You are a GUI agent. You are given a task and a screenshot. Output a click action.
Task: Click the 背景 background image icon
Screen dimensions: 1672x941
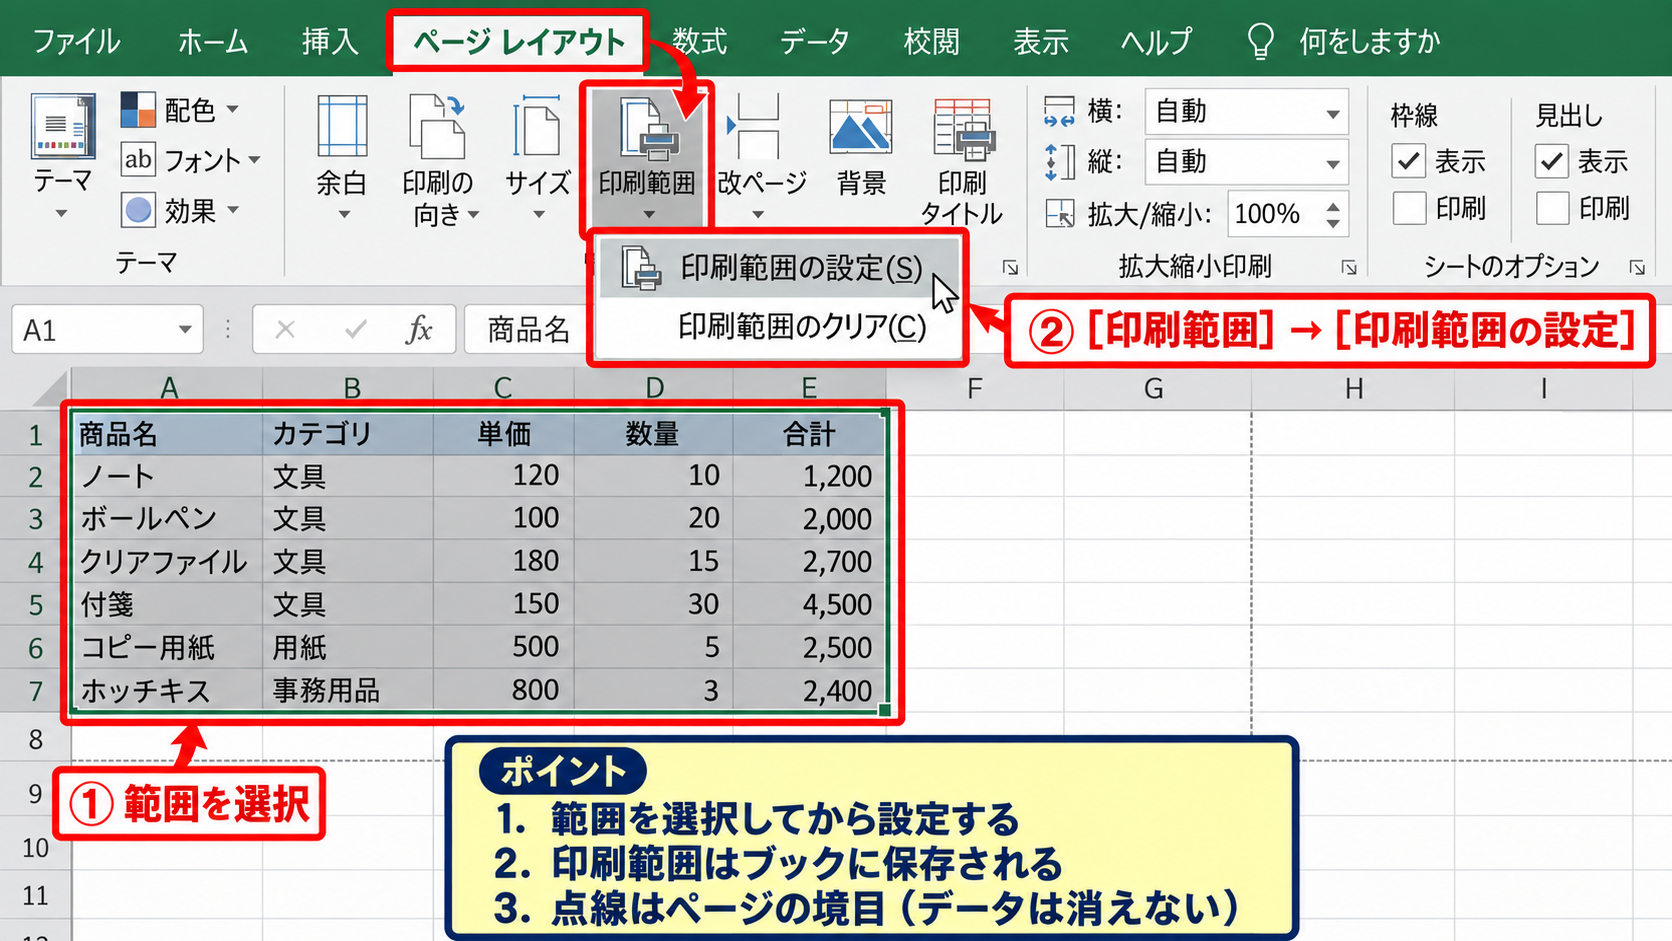(x=861, y=128)
